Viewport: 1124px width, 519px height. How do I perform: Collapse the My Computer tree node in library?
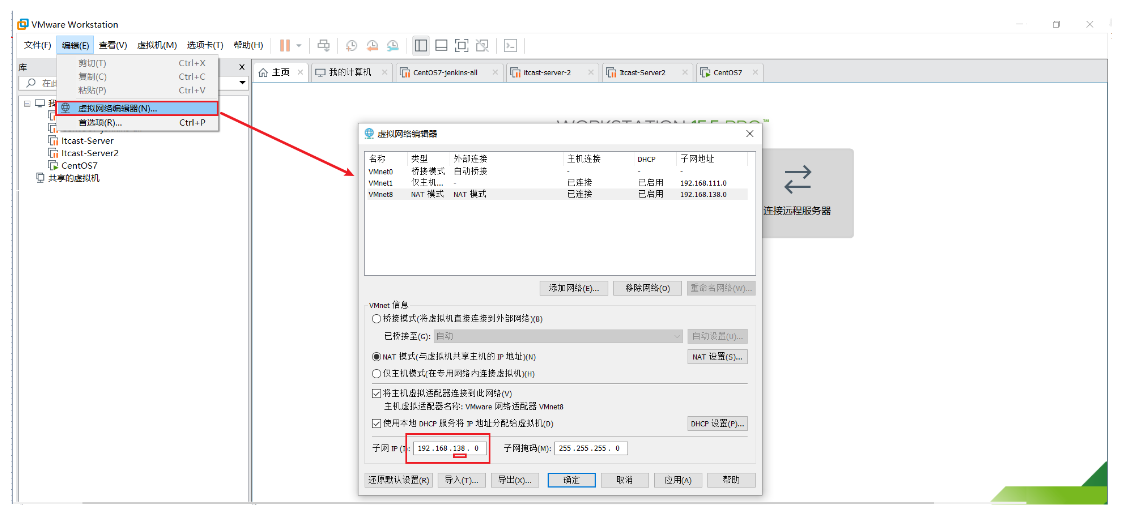27,103
